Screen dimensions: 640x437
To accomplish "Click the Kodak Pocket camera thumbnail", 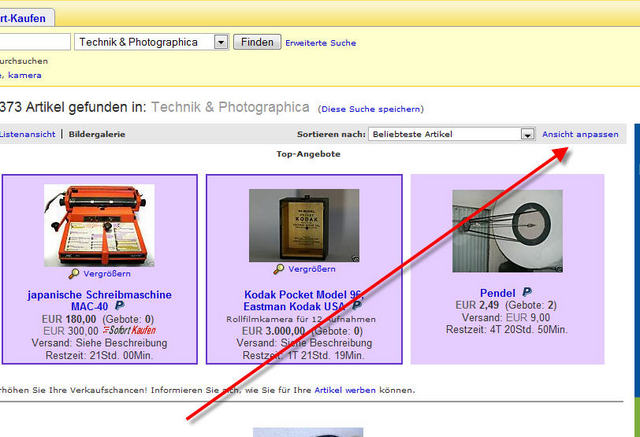I will point(304,225).
